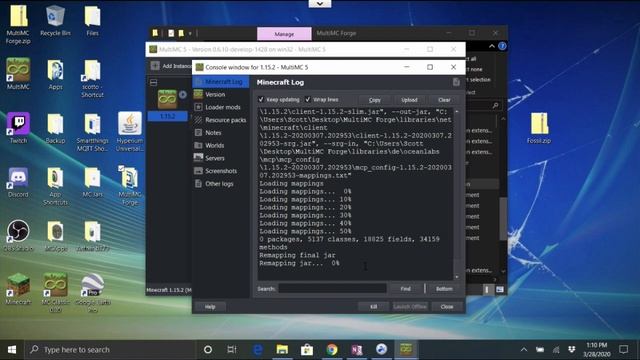Viewport: 640px width, 360px height.
Task: Click the Upload log button
Action: point(409,100)
